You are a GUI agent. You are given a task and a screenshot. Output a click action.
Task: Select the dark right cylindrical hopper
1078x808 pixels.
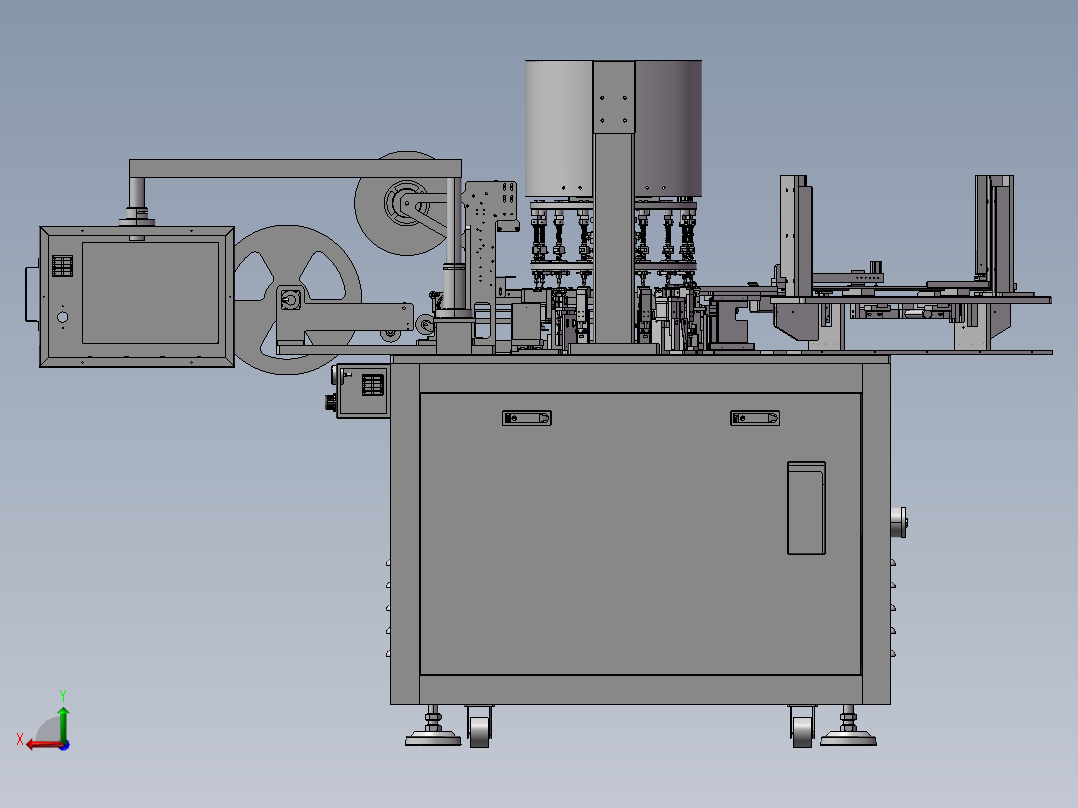click(x=668, y=129)
